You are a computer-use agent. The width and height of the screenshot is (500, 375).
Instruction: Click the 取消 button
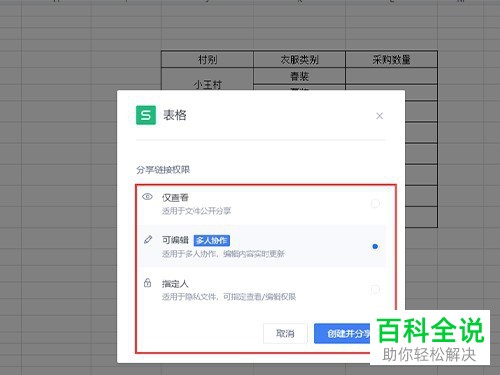[285, 333]
